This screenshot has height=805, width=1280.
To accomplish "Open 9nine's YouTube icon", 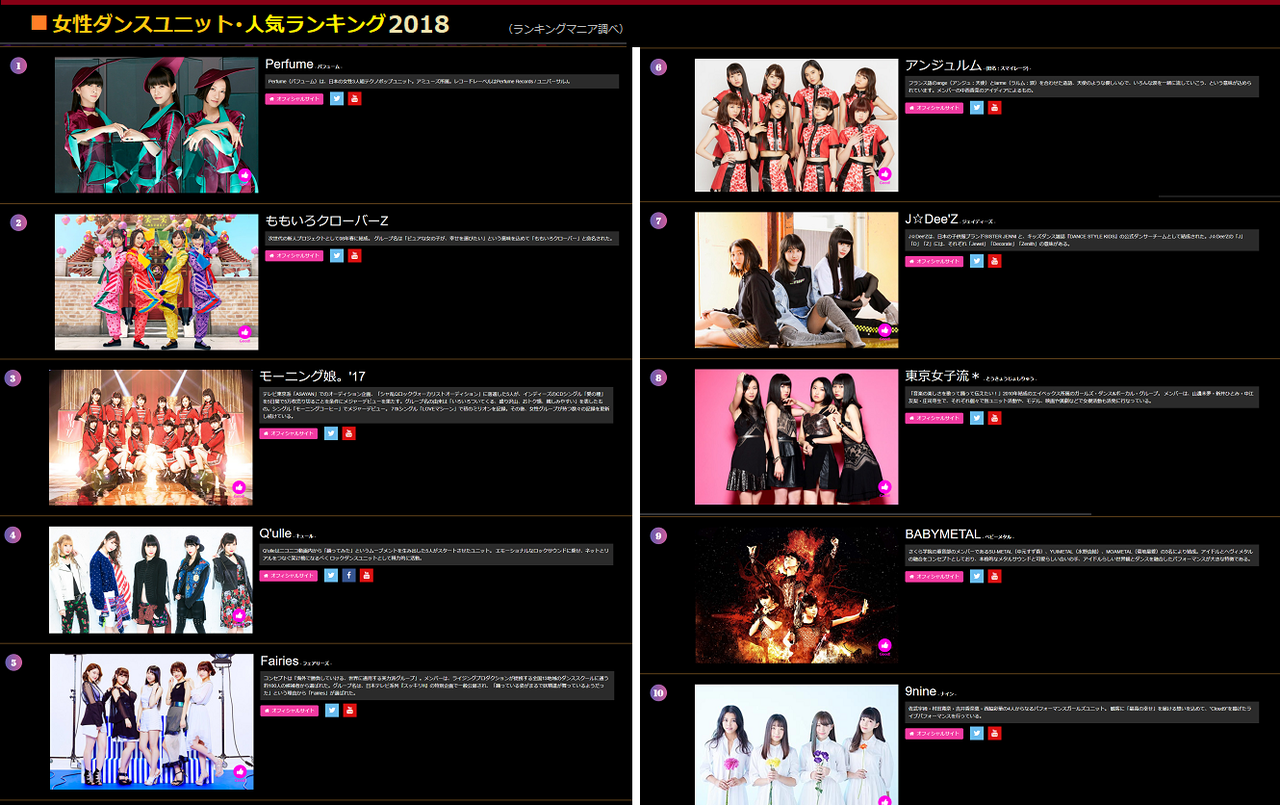I will (995, 733).
